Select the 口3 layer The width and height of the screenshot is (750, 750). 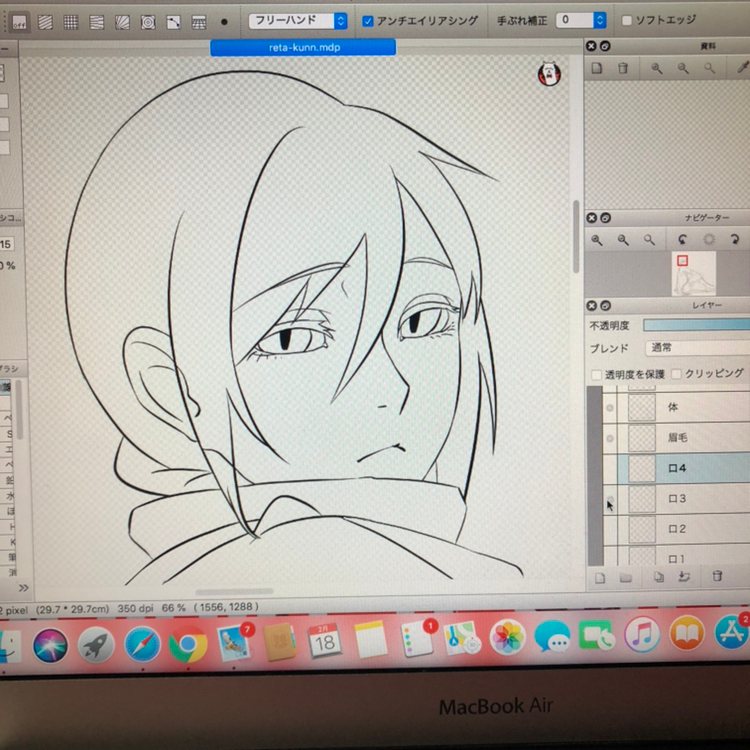pyautogui.click(x=684, y=499)
